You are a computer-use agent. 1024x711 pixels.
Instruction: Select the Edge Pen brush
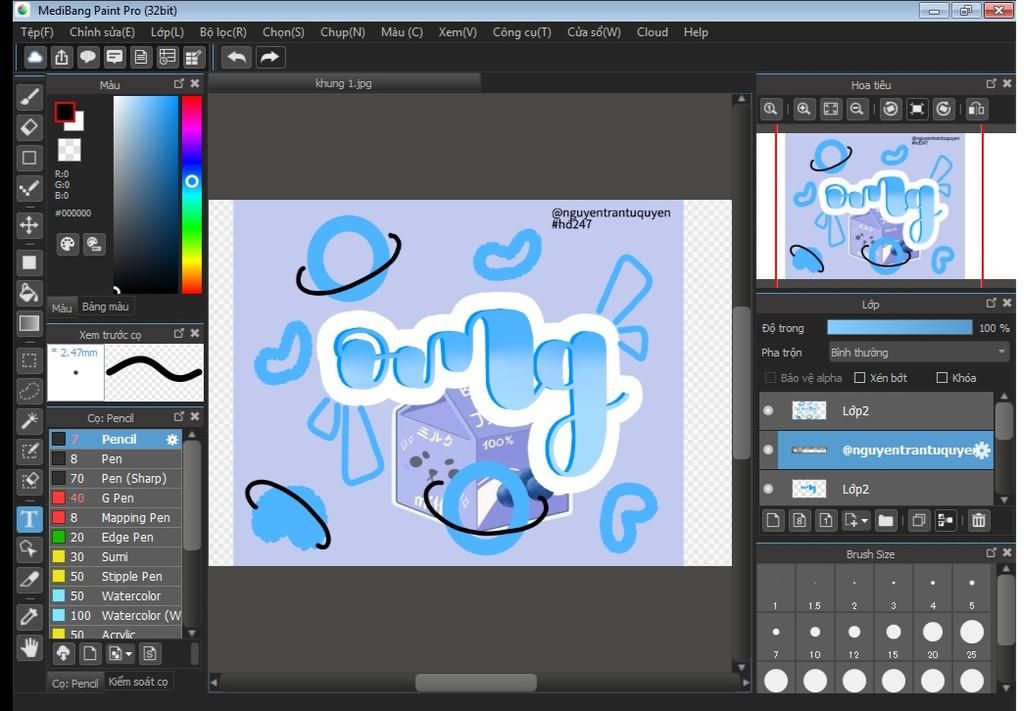pyautogui.click(x=116, y=537)
